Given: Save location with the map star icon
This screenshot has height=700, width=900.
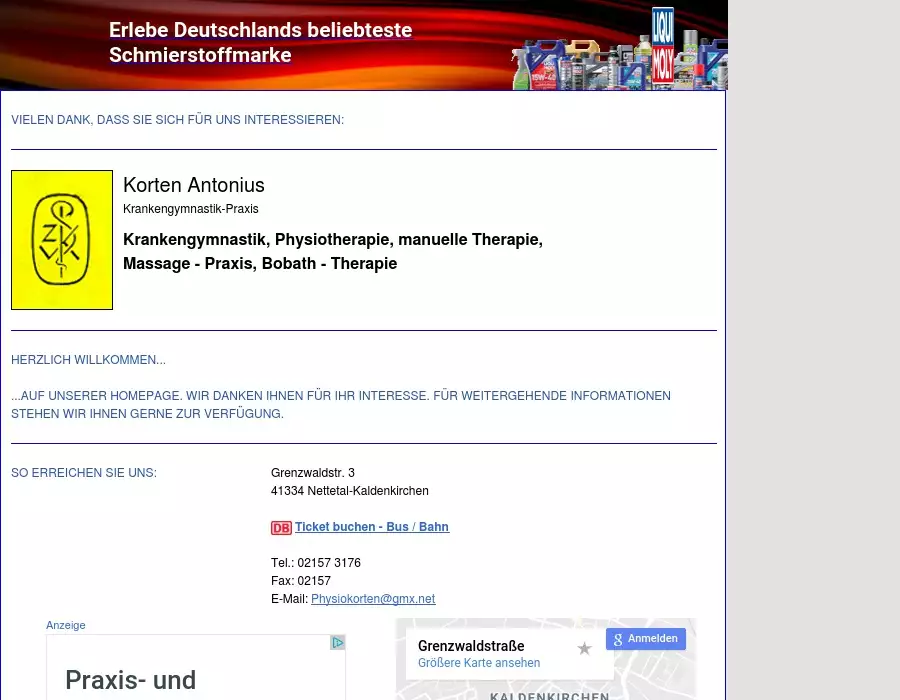Looking at the screenshot, I should pyautogui.click(x=585, y=649).
